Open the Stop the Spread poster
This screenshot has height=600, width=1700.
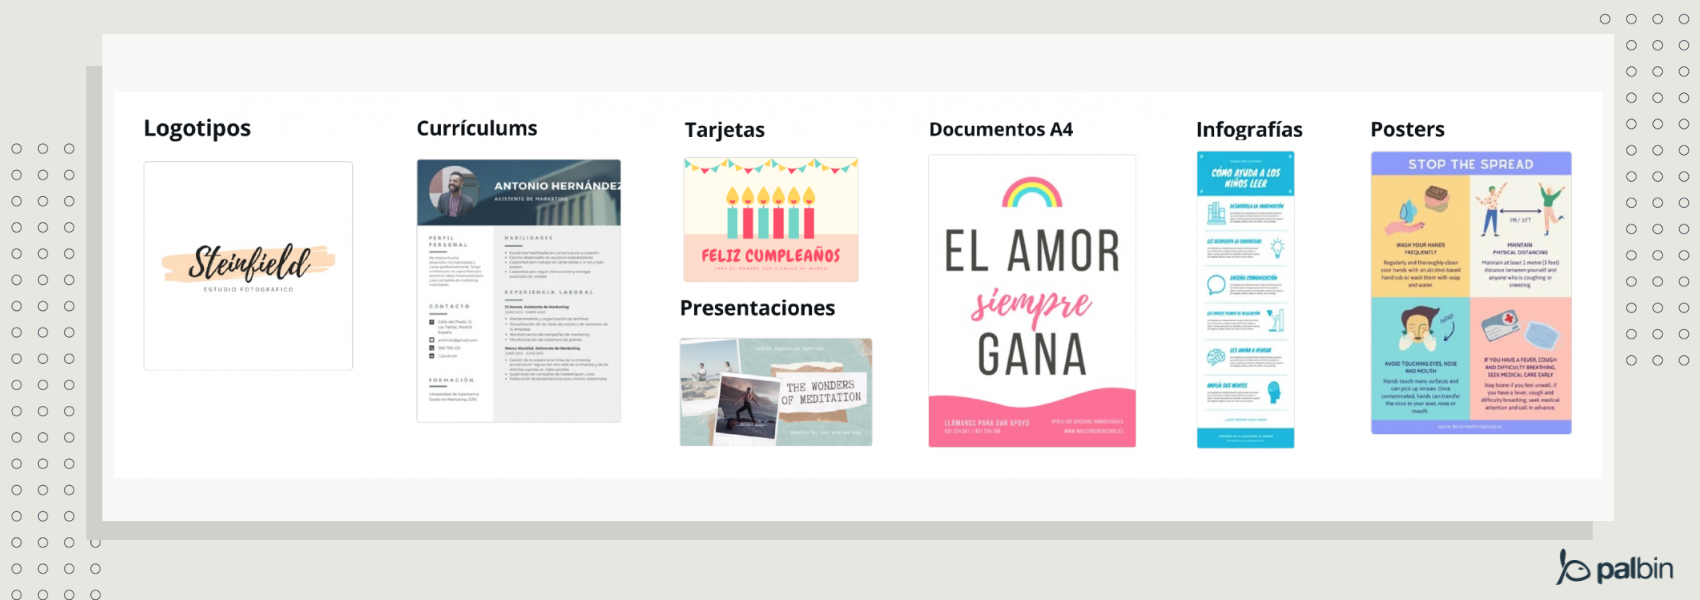point(1471,293)
